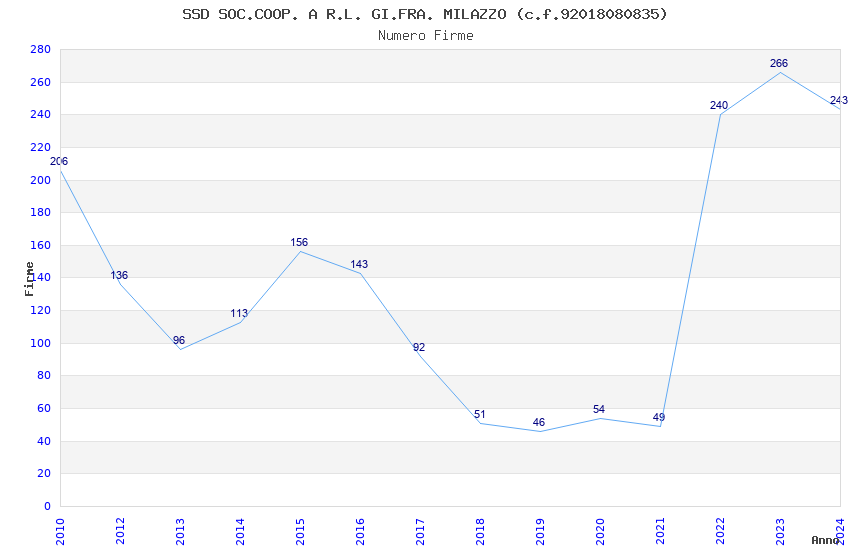Click the data label 240 for 2022
The image size is (850, 550).
719,106
